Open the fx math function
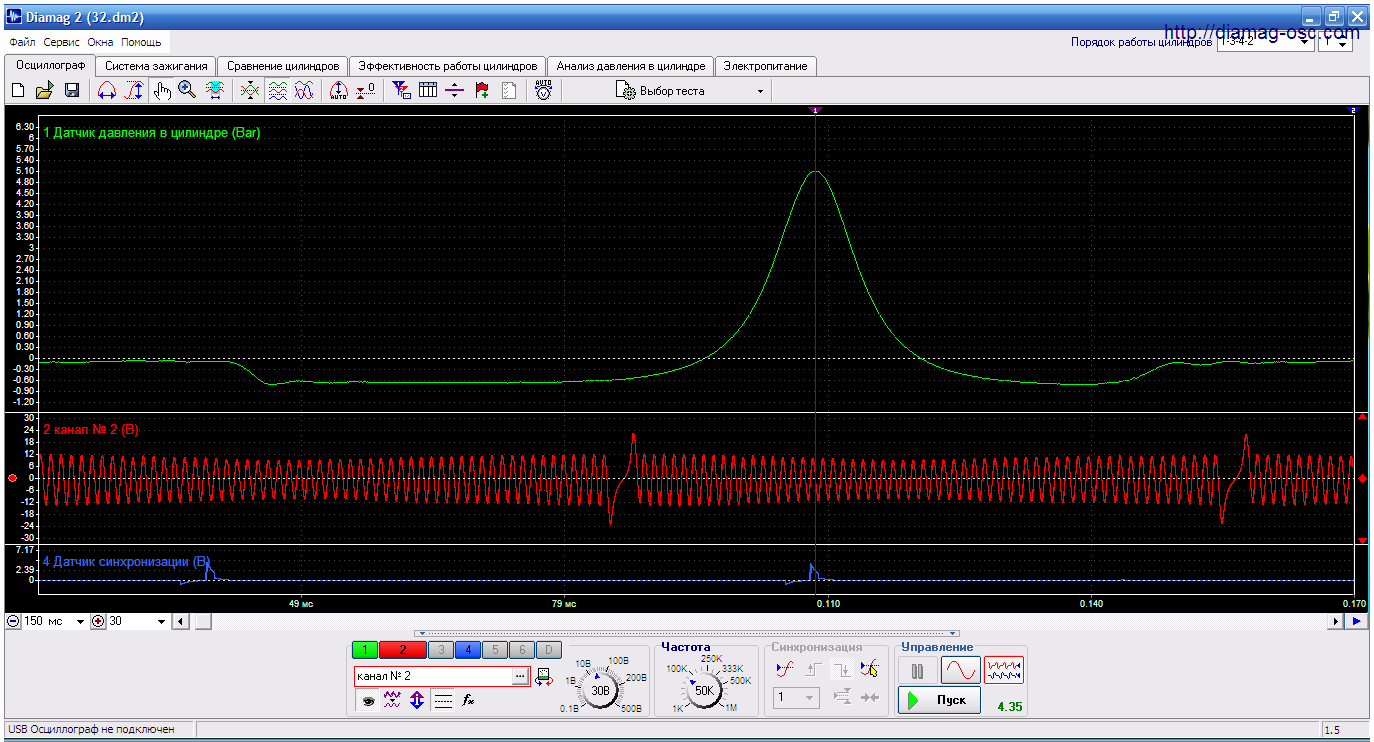Image resolution: width=1374 pixels, height=742 pixels. (x=468, y=700)
